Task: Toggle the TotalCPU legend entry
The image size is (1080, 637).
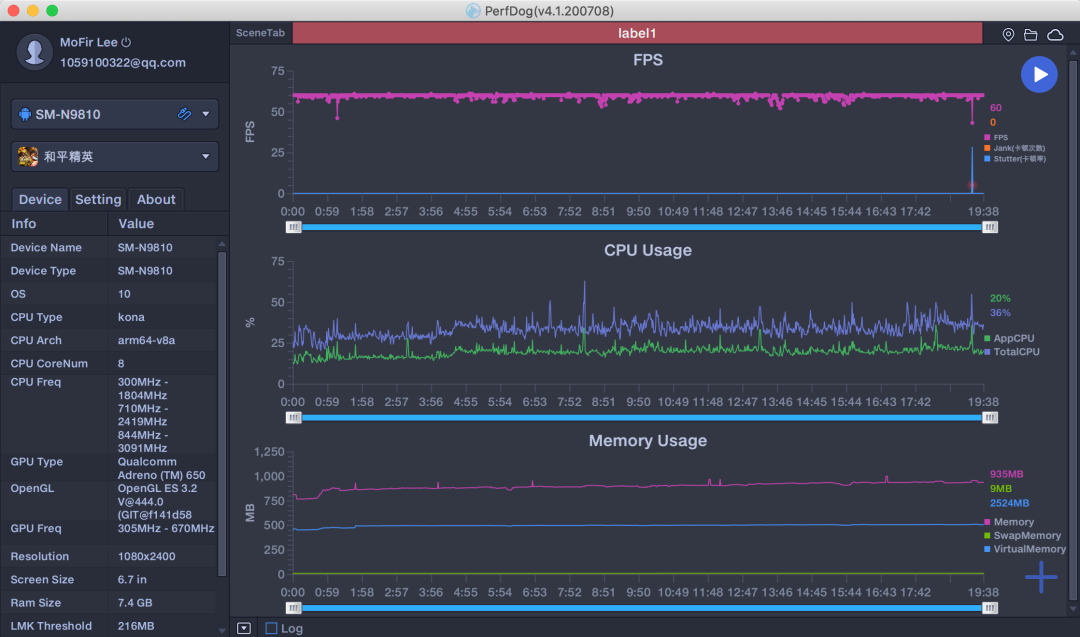Action: 1012,352
